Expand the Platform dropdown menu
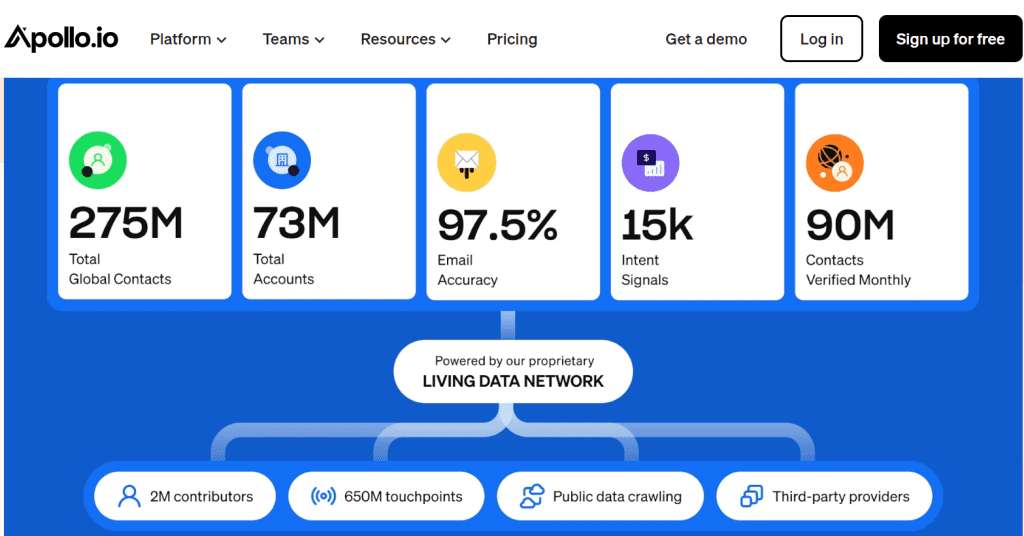Viewport: 1024px width, 536px height. [x=188, y=39]
